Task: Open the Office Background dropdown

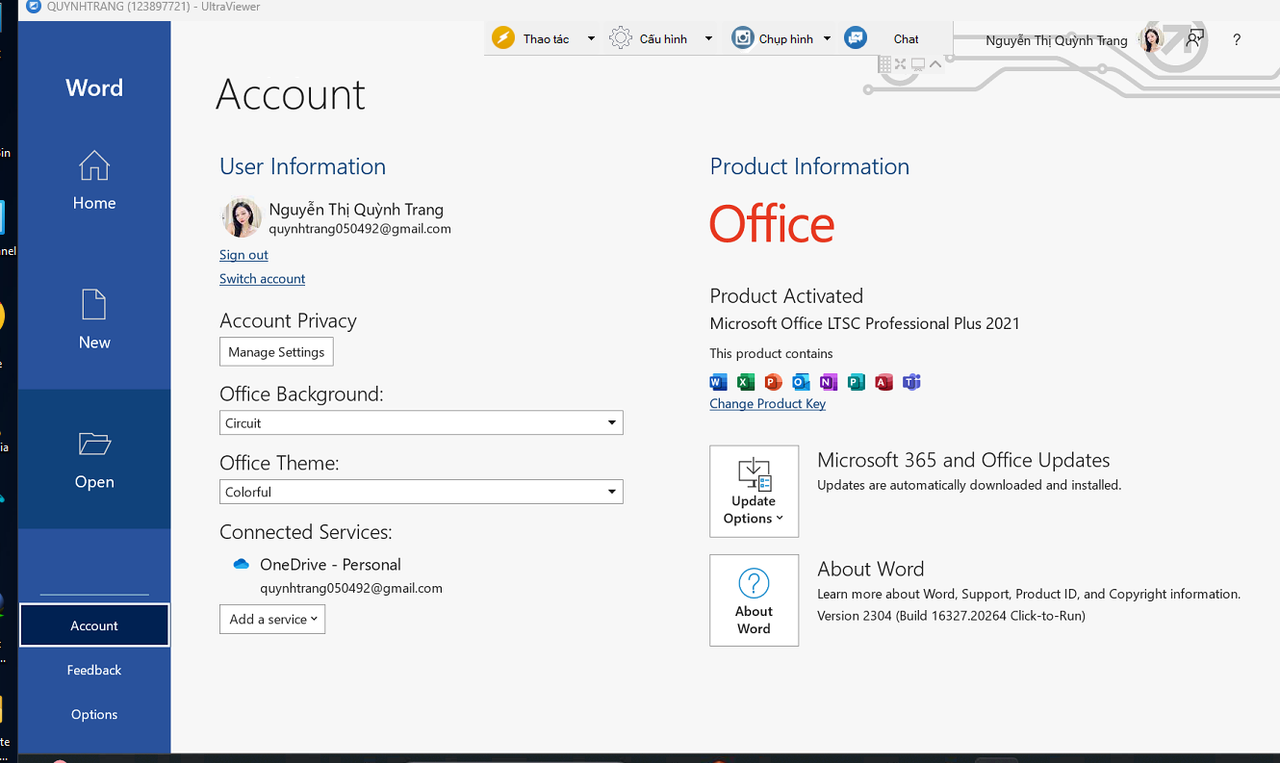Action: 421,423
